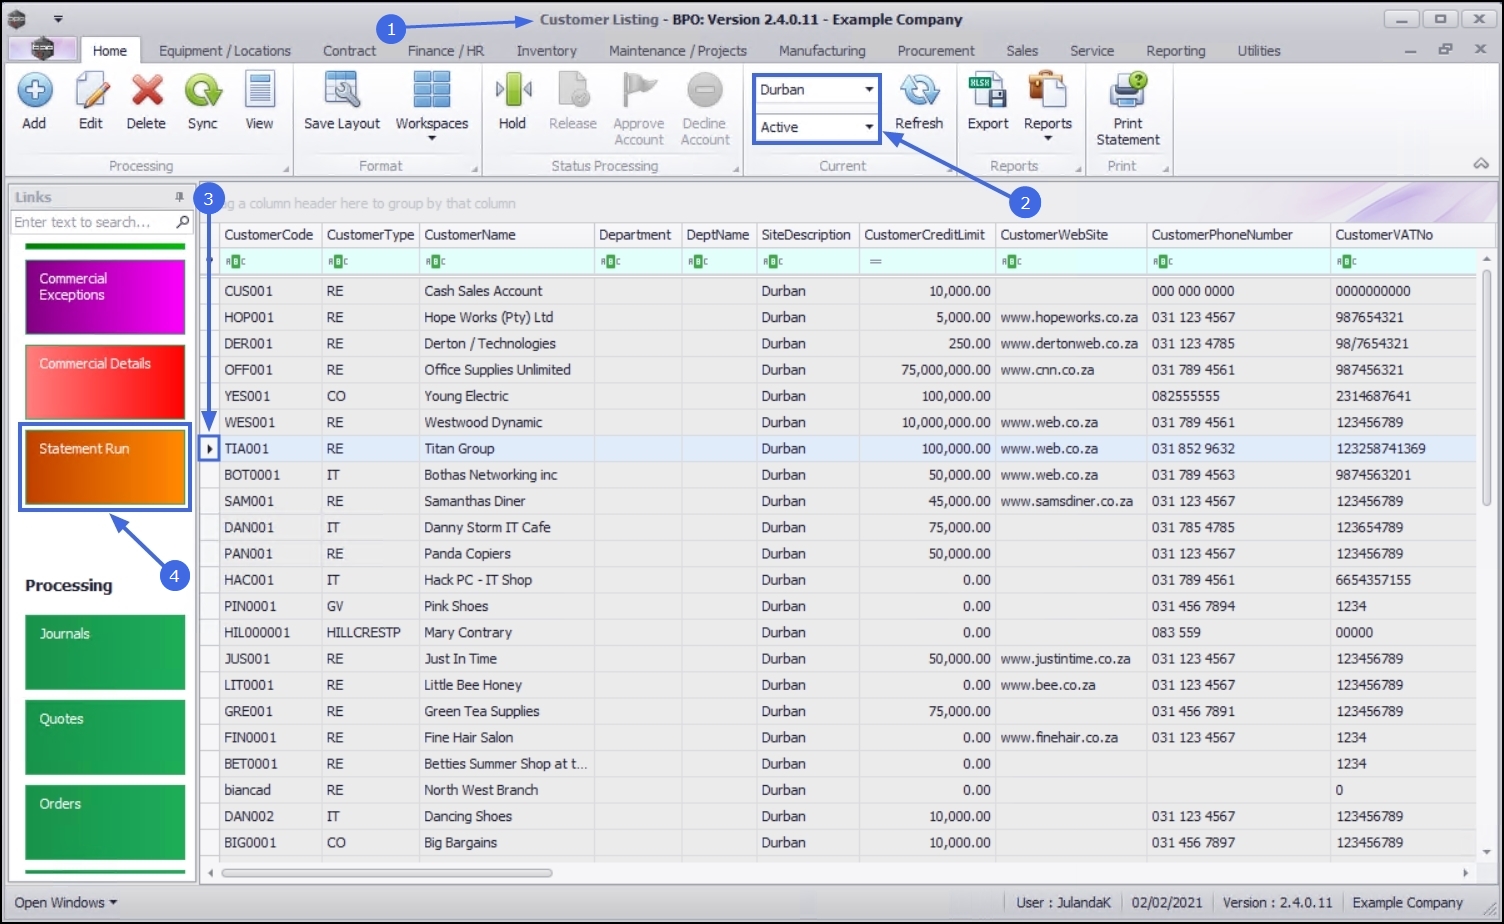Collapse the ribbon with the chevron
The height and width of the screenshot is (924, 1504).
tap(1481, 164)
